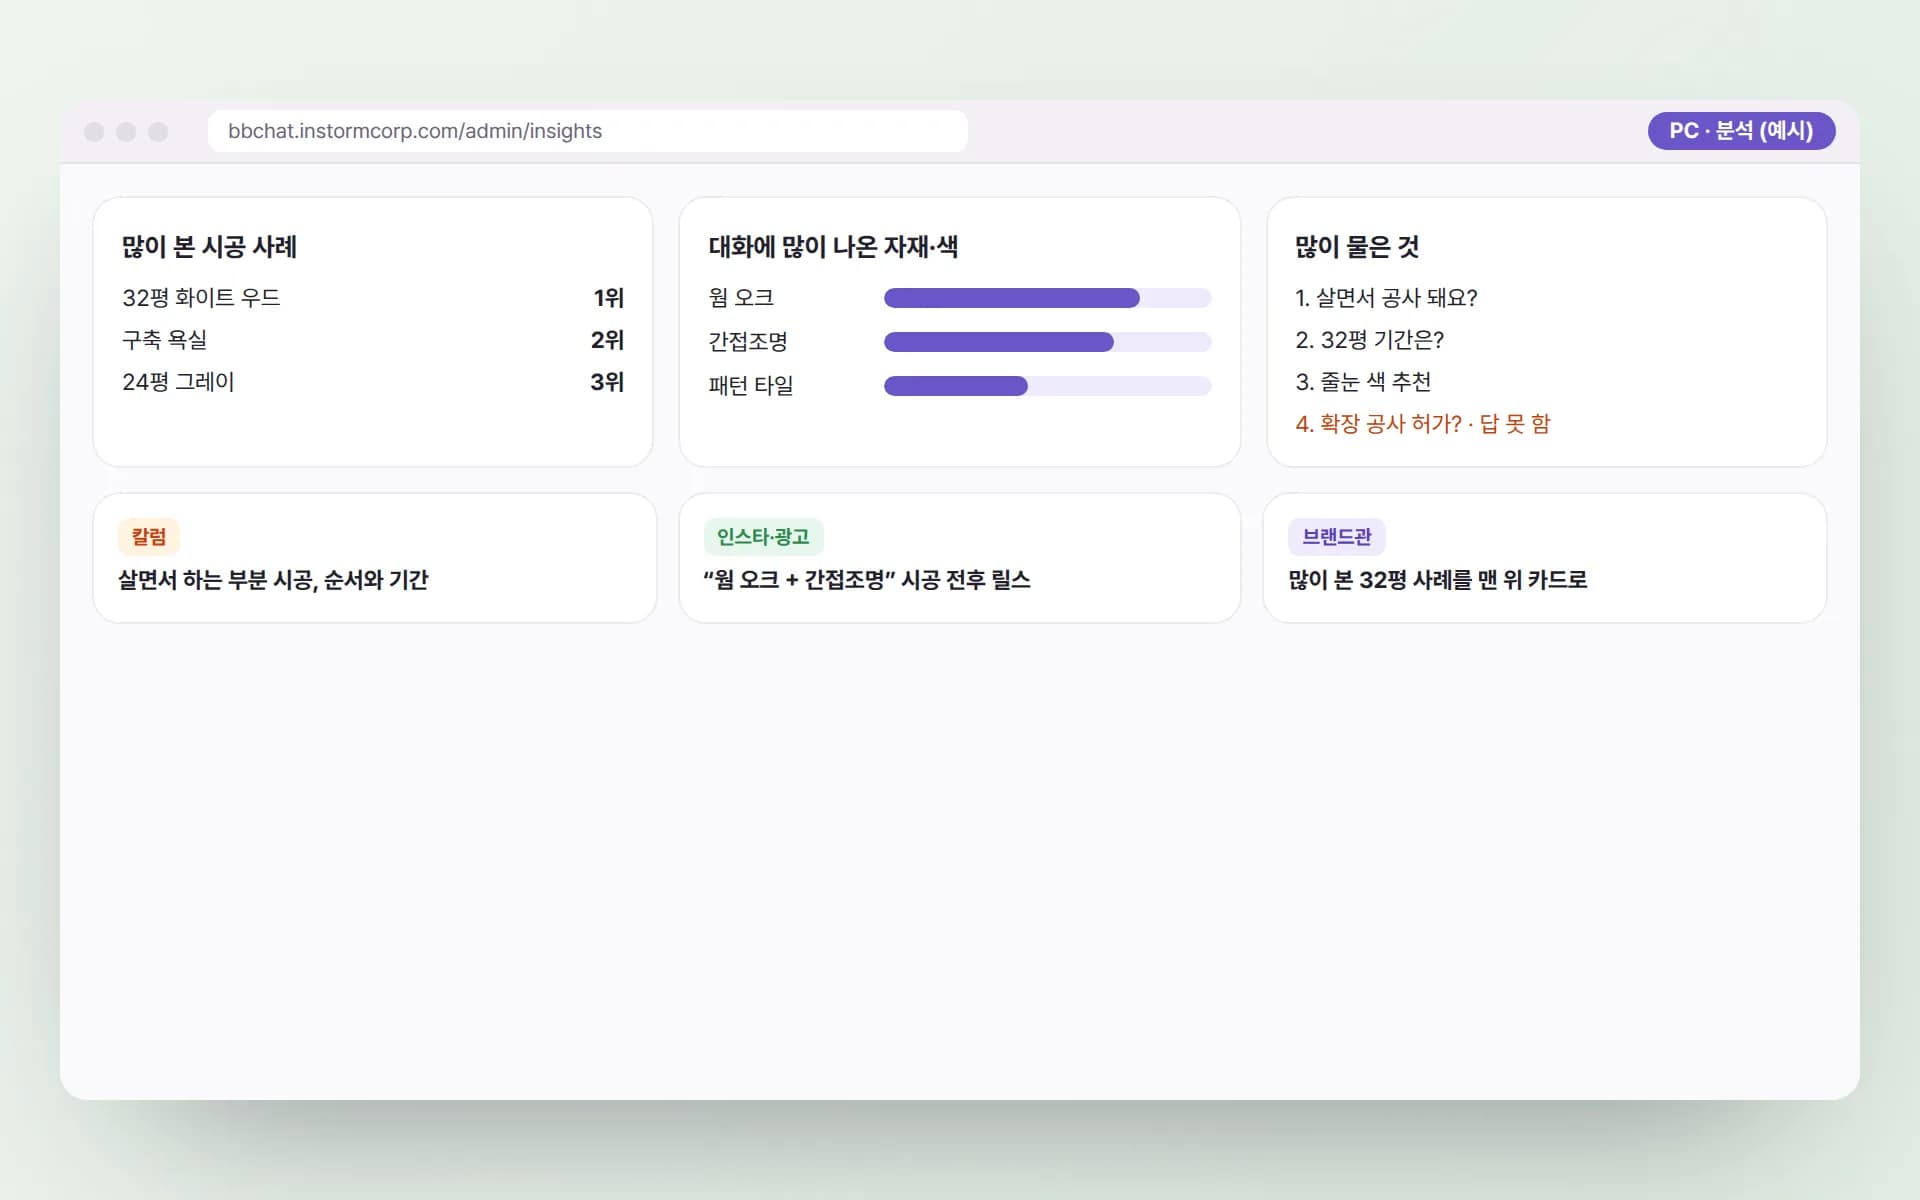Click the address bar with bbchat.instormcorp.com URL
The image size is (1920, 1200).
[x=587, y=131]
